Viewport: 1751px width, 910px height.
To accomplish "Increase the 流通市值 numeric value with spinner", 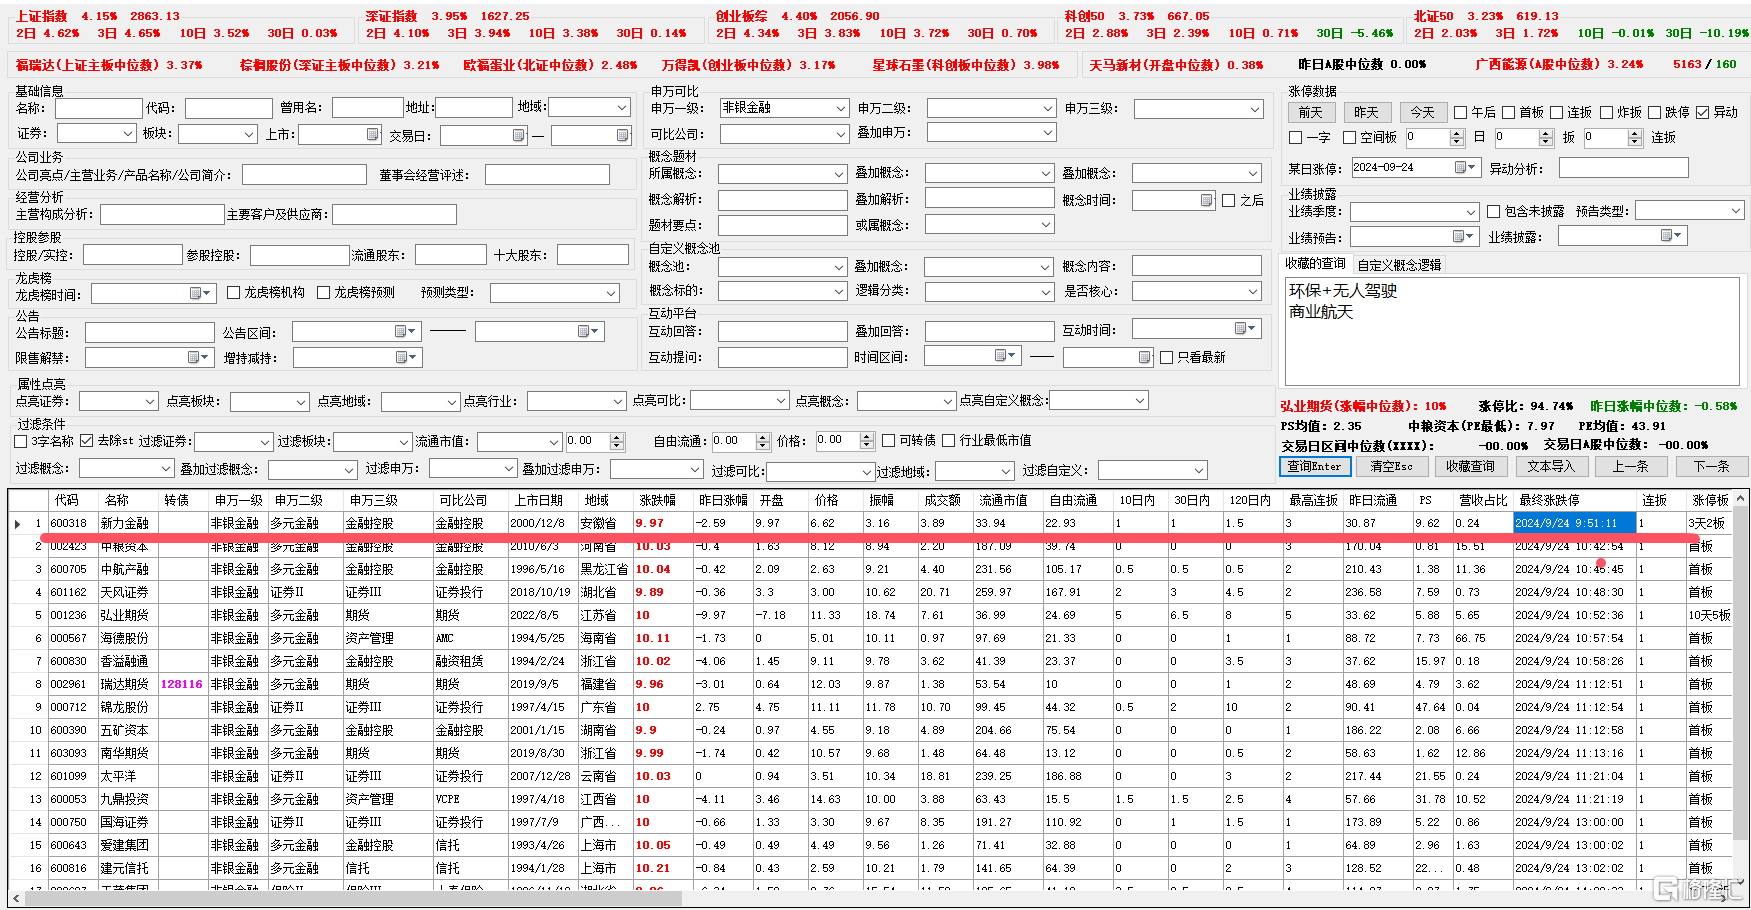I will pyautogui.click(x=616, y=436).
